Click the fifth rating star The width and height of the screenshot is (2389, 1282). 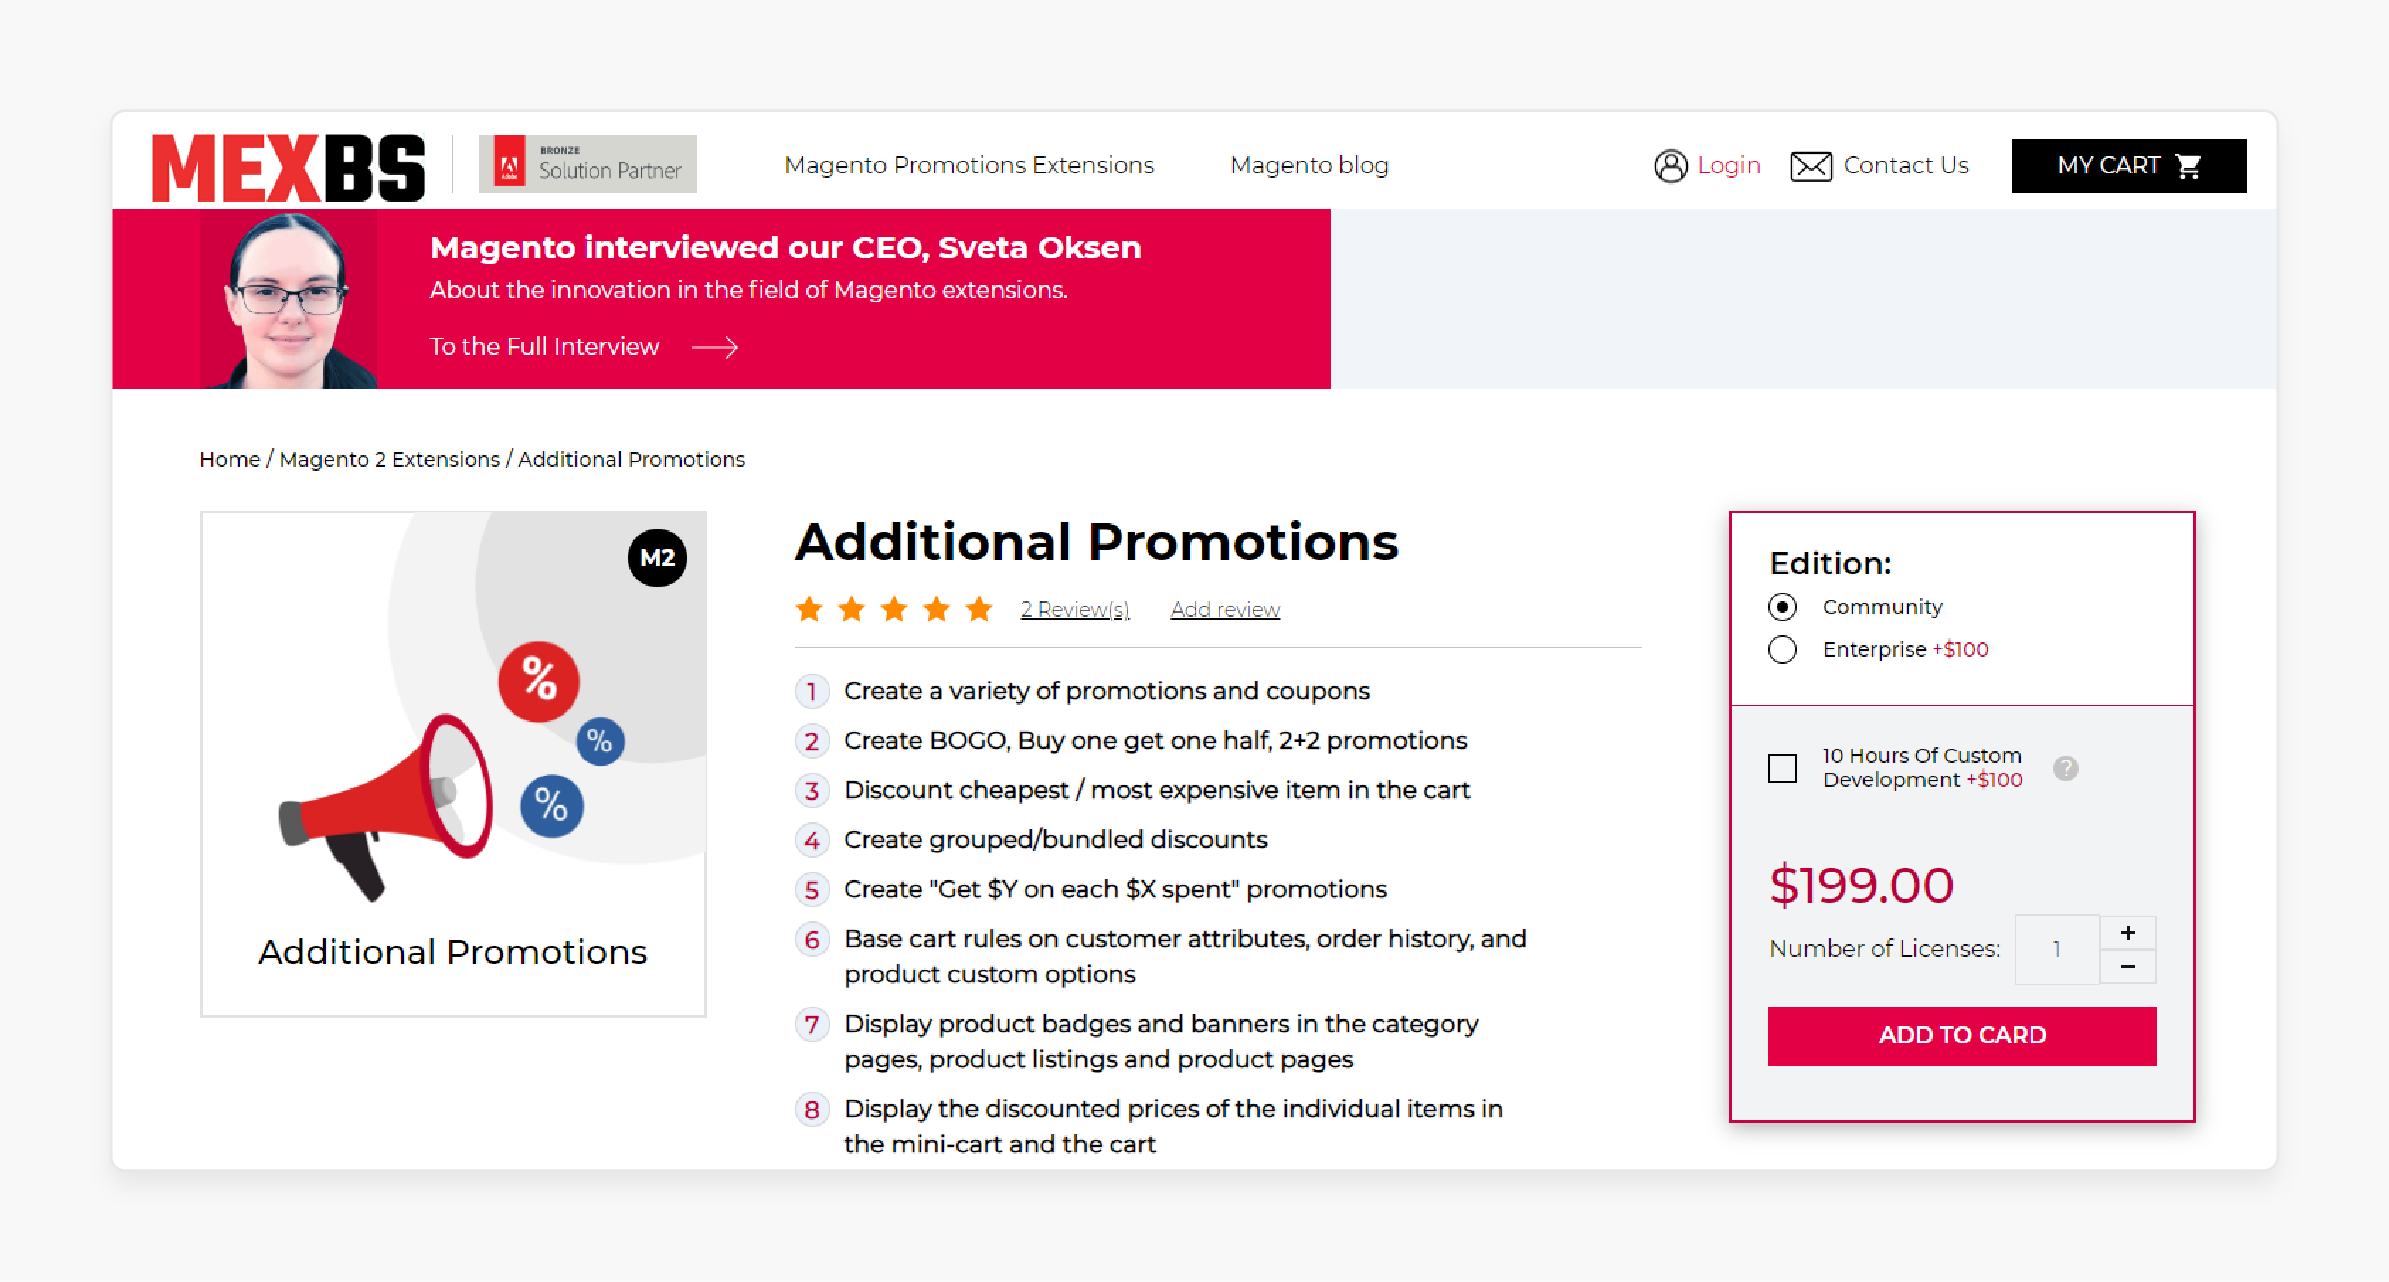click(979, 609)
